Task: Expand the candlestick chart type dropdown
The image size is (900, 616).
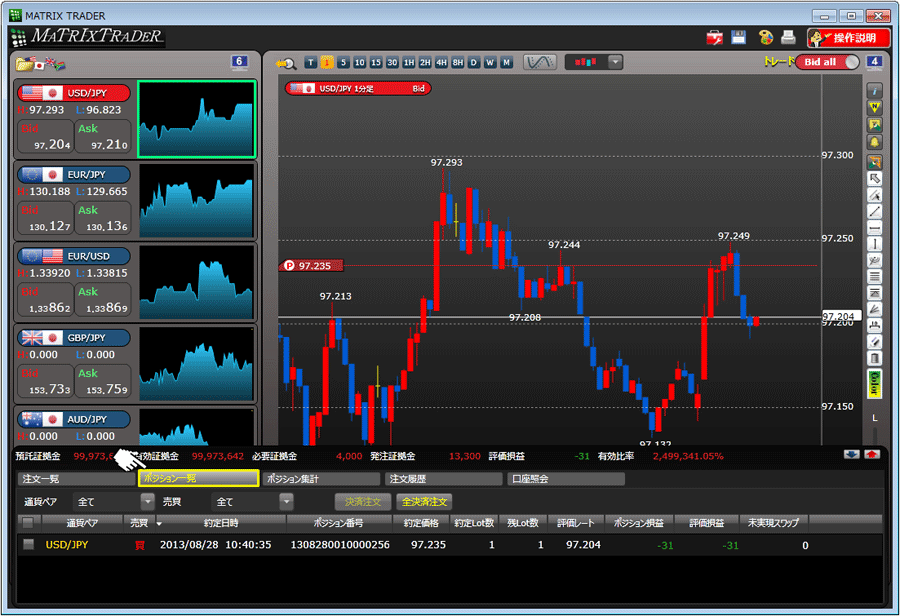Action: 615,62
